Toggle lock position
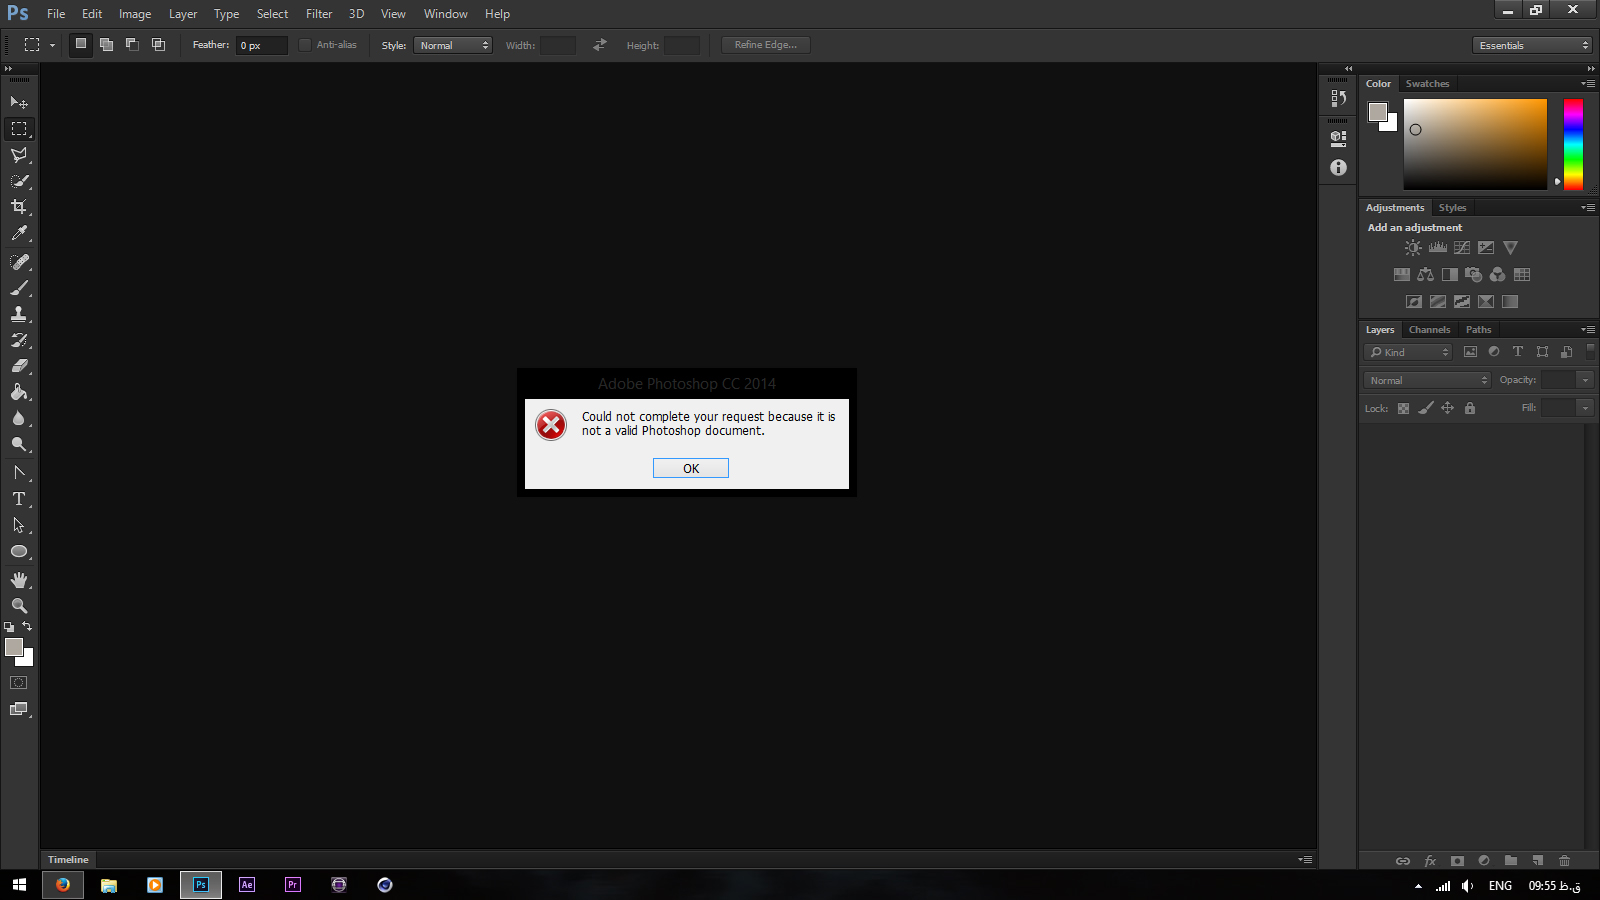Viewport: 1600px width, 900px height. tap(1447, 408)
